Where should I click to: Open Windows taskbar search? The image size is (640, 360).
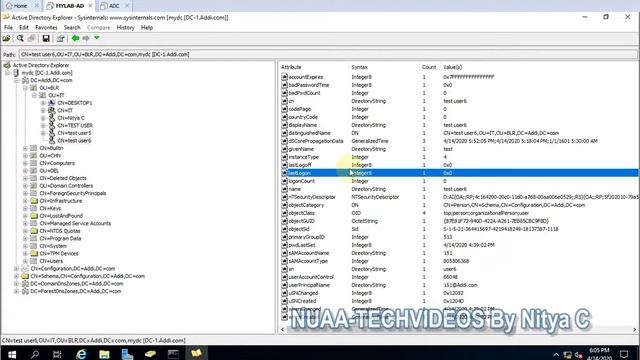point(35,354)
